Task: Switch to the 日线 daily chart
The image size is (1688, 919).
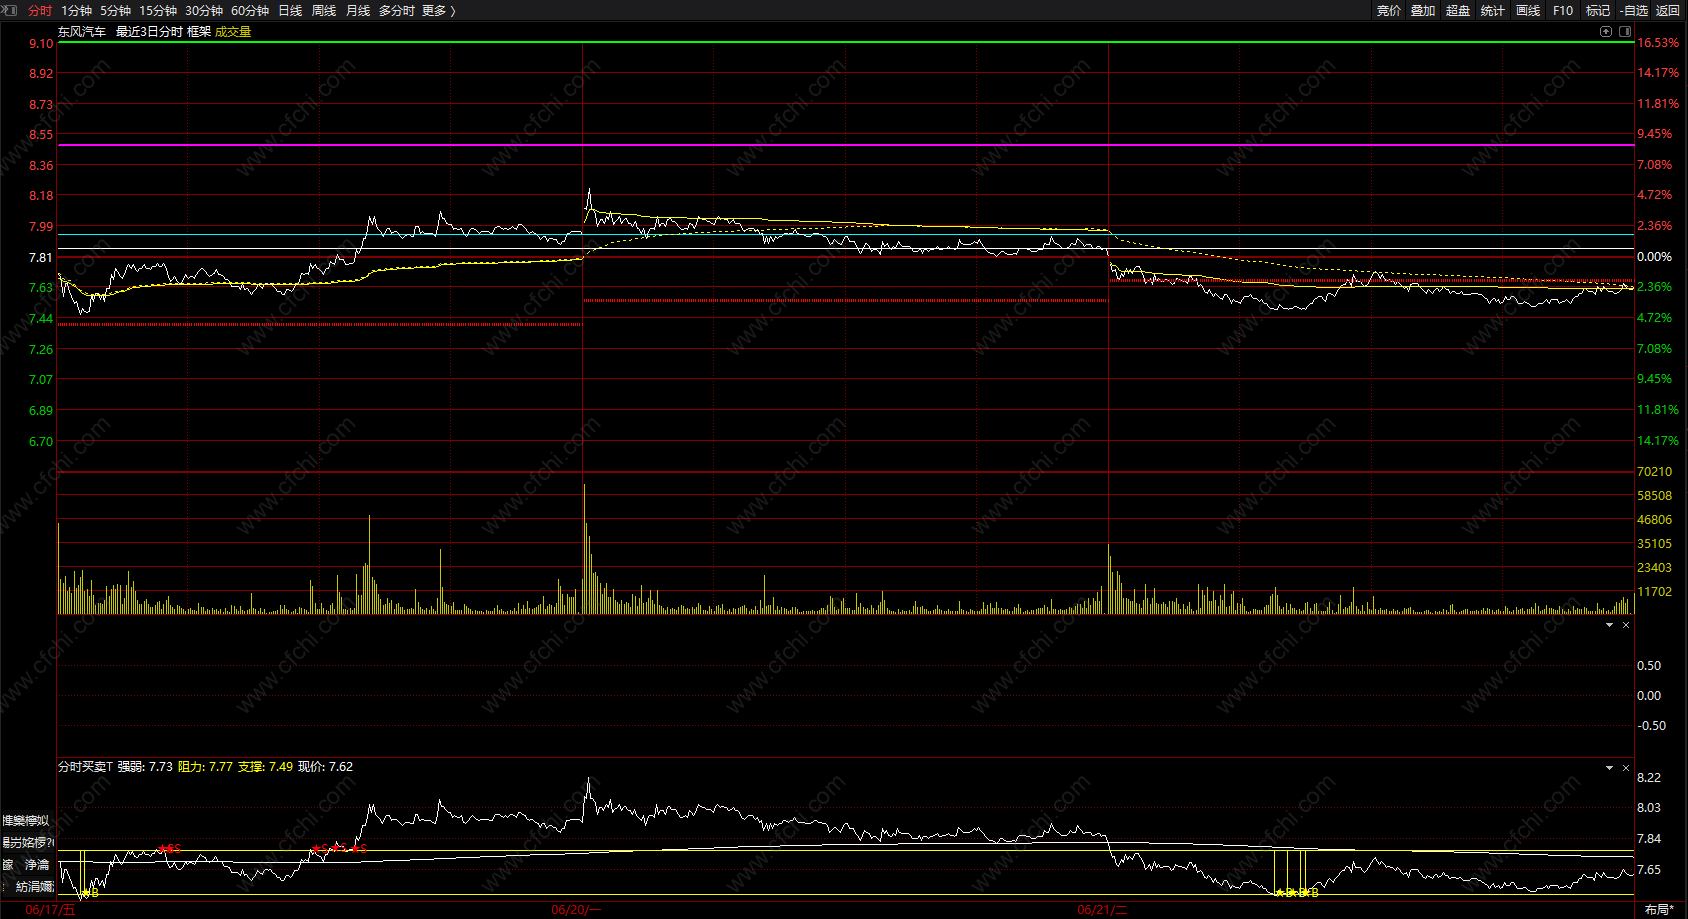Action: coord(290,10)
